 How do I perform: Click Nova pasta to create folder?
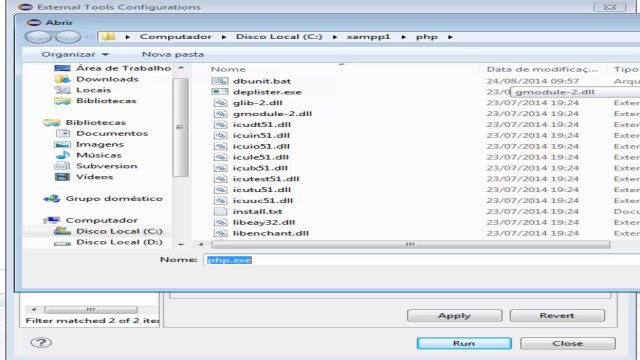click(173, 54)
